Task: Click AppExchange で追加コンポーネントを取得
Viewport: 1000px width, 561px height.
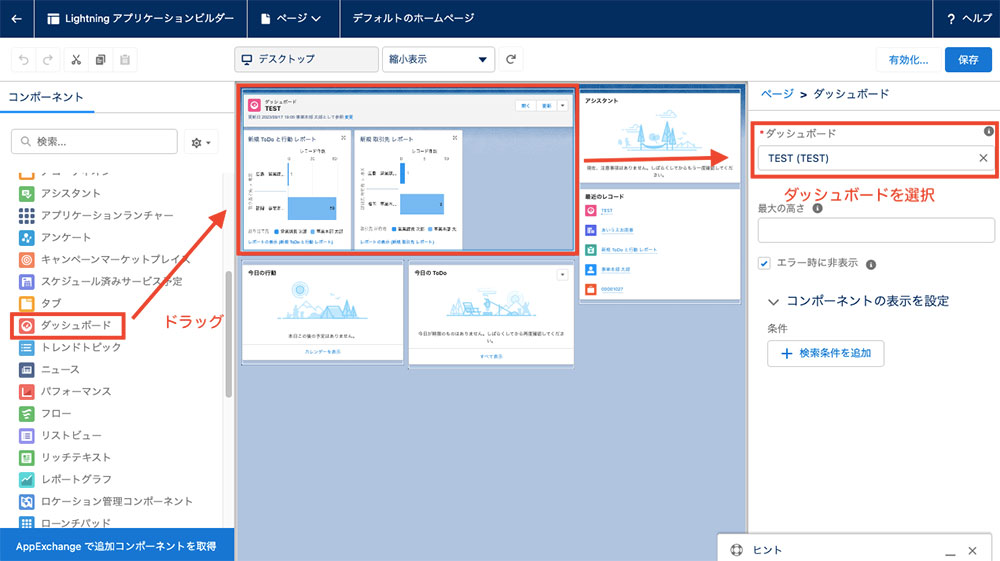Action: [117, 546]
